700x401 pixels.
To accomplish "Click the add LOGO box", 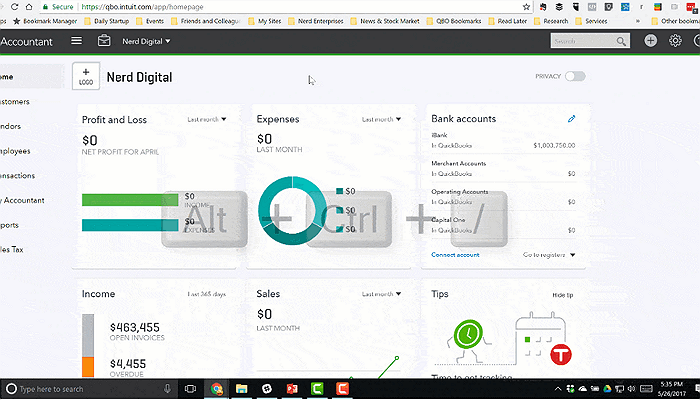I will [x=86, y=77].
